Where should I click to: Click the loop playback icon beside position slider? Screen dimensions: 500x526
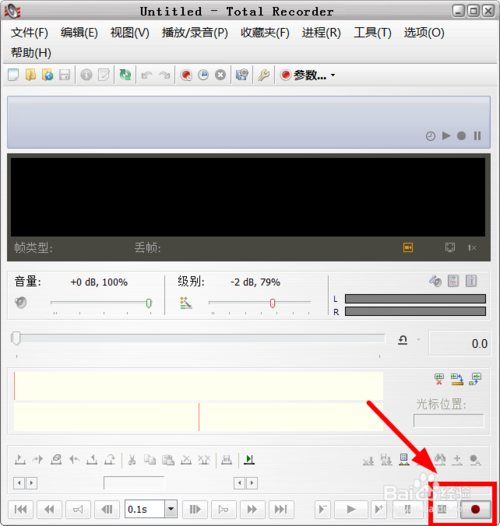[x=403, y=340]
